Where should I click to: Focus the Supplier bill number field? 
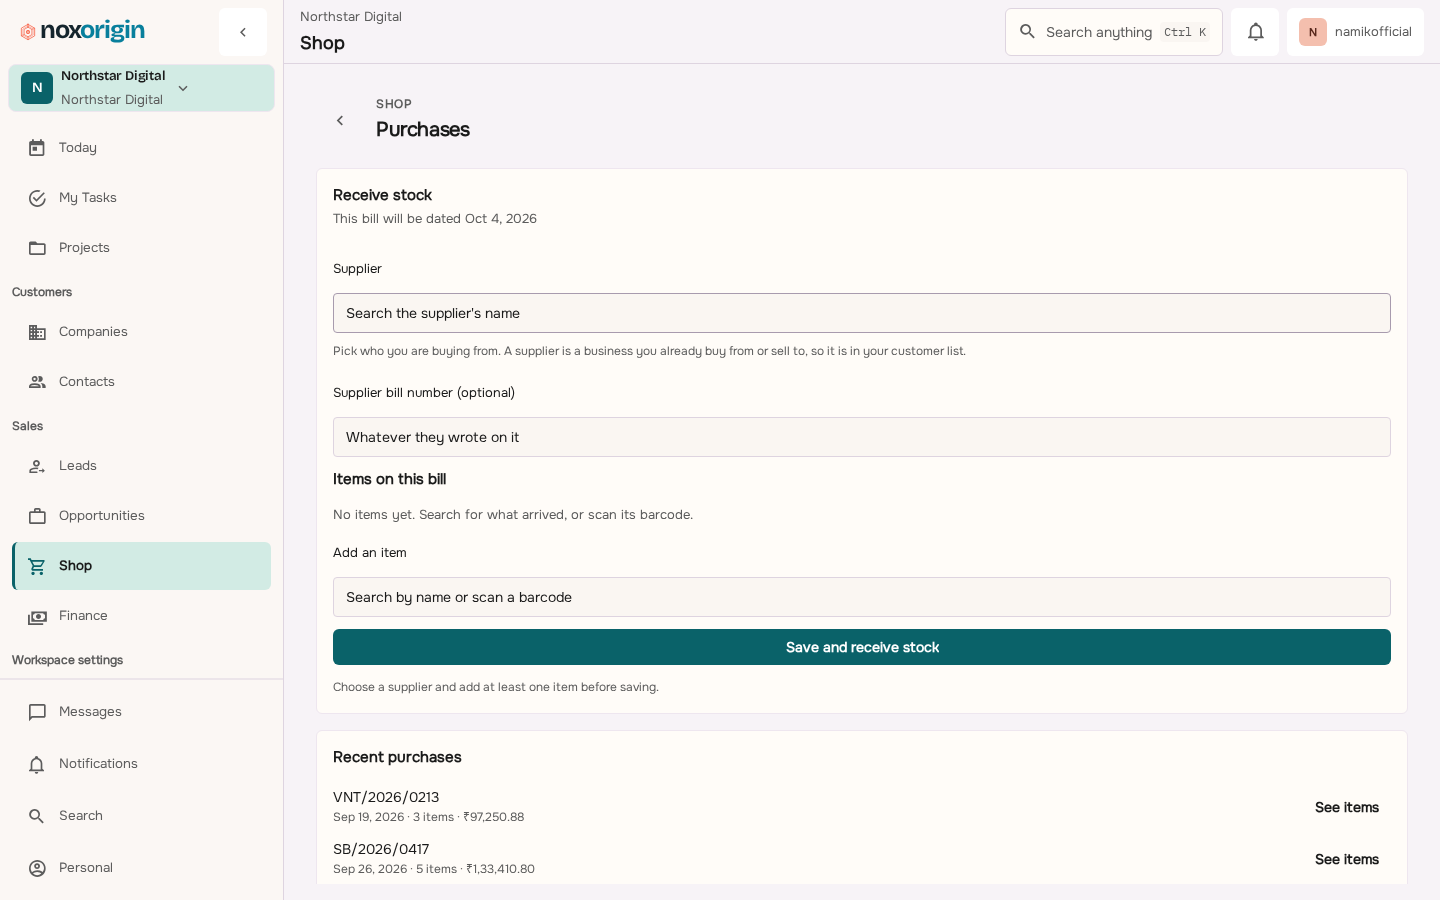861,437
